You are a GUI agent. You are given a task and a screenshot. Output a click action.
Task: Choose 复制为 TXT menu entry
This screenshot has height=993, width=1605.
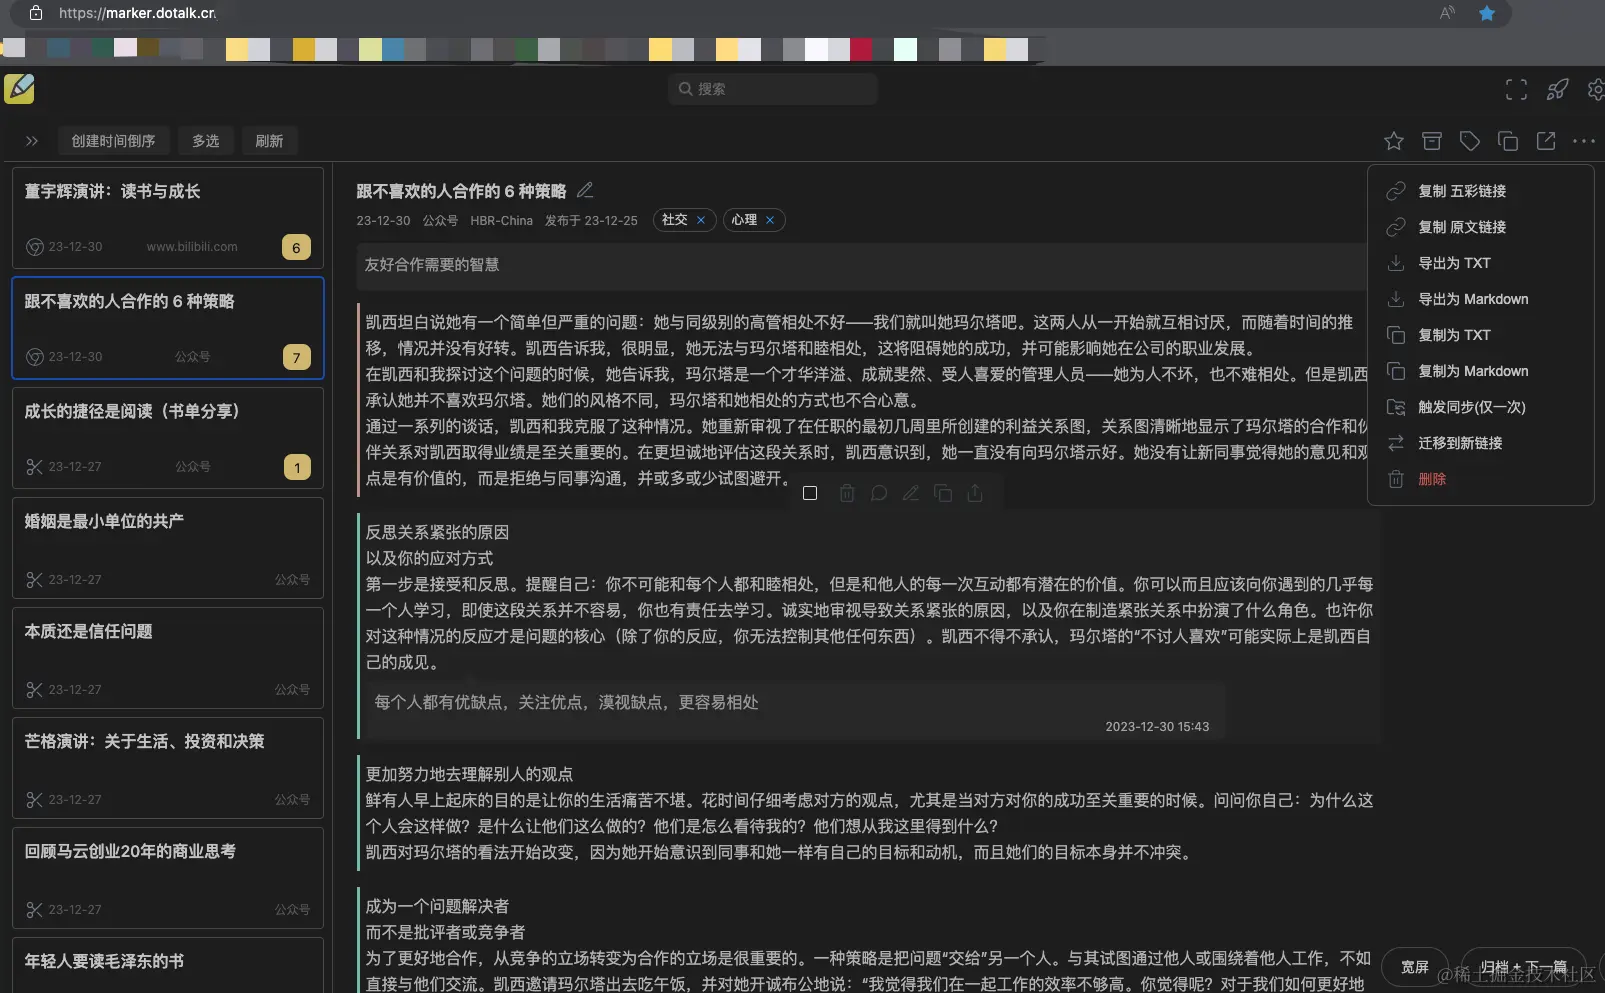point(1480,335)
